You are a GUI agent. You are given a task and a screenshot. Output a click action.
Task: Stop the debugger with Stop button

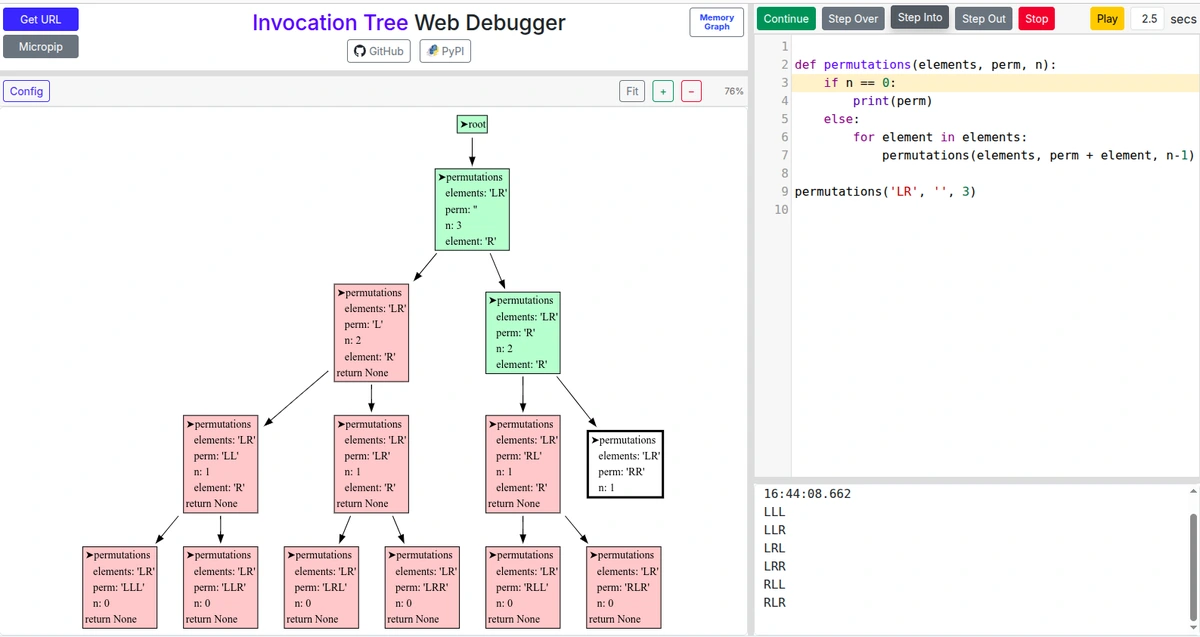pos(1037,19)
